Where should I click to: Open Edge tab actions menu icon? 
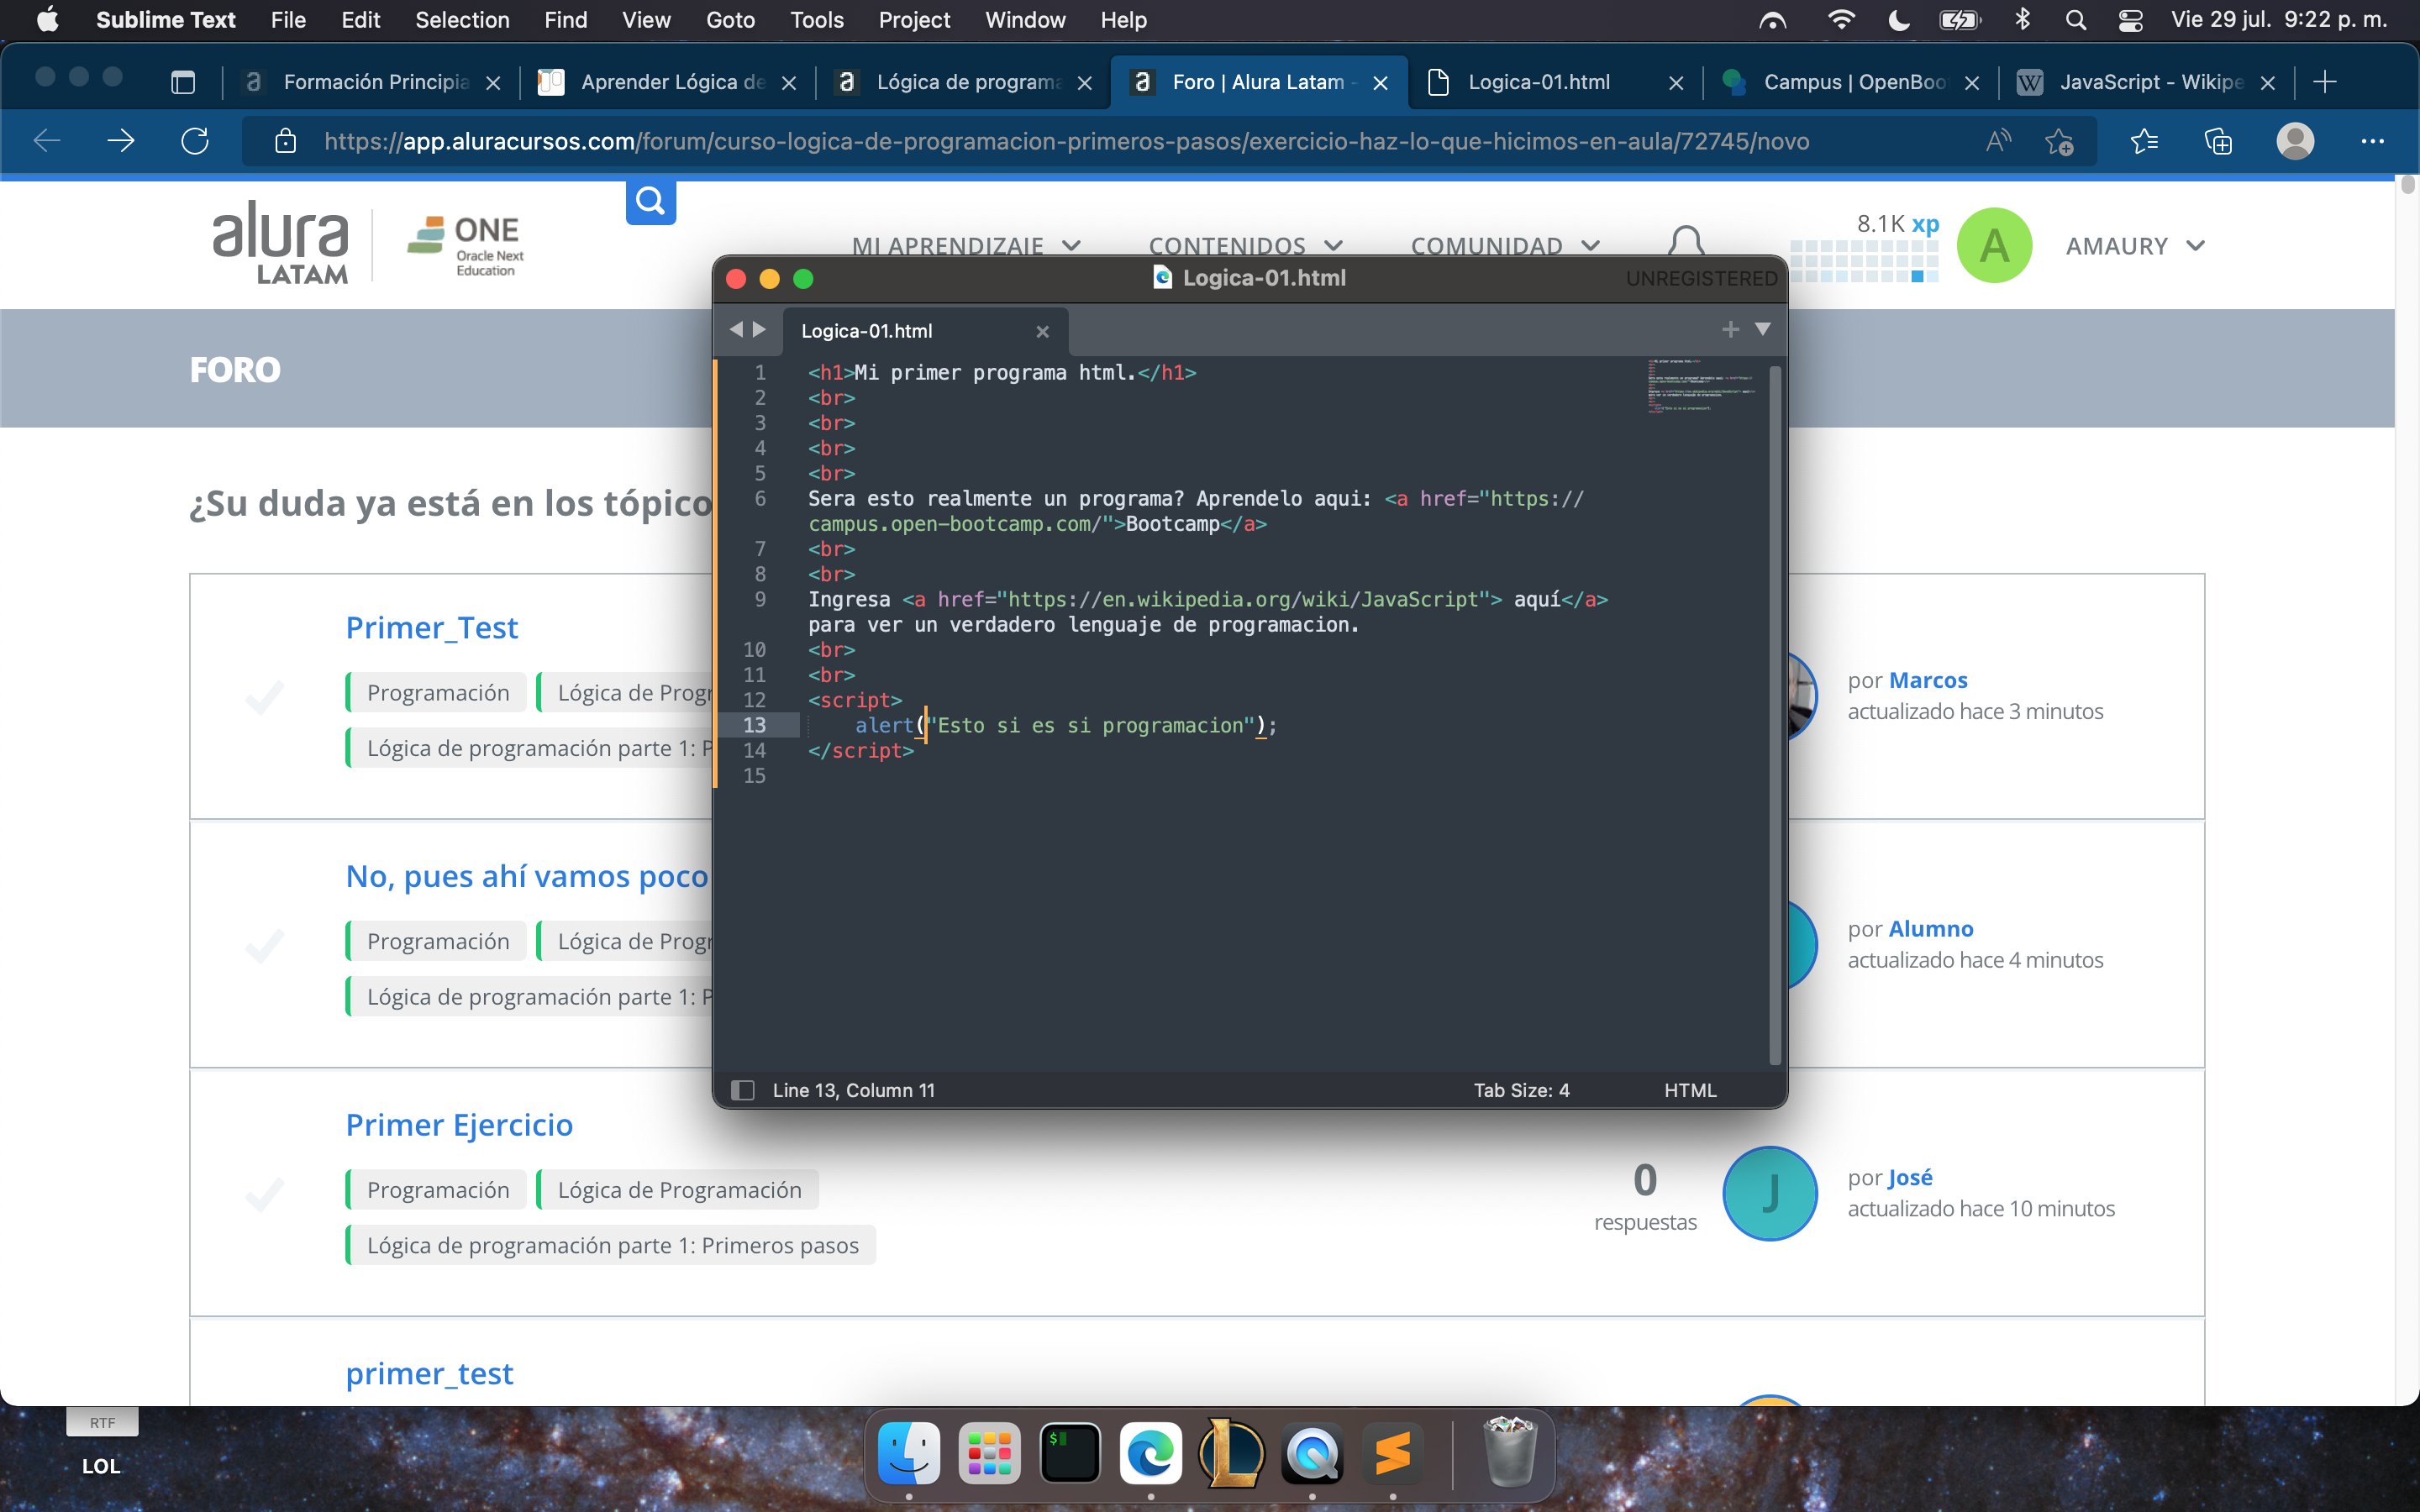point(183,82)
